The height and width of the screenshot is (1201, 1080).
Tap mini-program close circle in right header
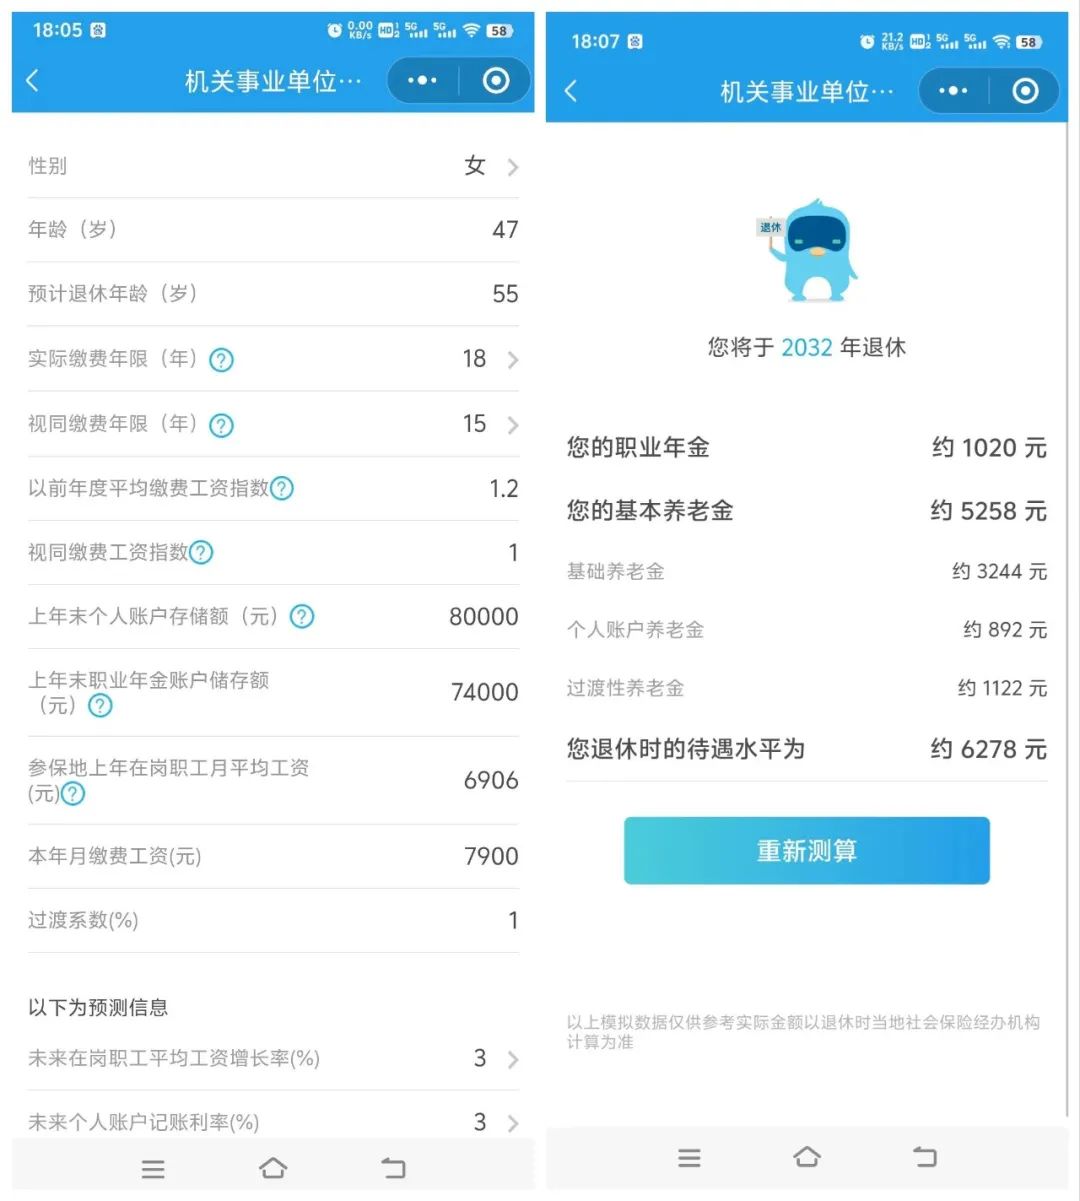pyautogui.click(x=1025, y=92)
